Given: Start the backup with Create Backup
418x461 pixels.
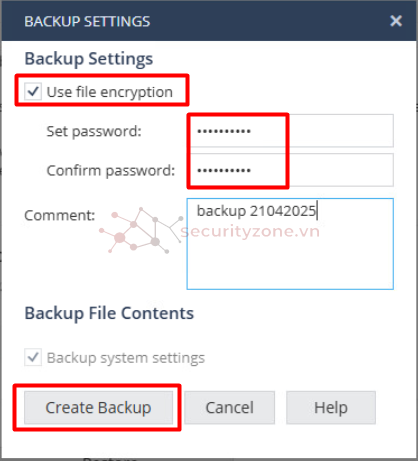Looking at the screenshot, I should point(98,407).
